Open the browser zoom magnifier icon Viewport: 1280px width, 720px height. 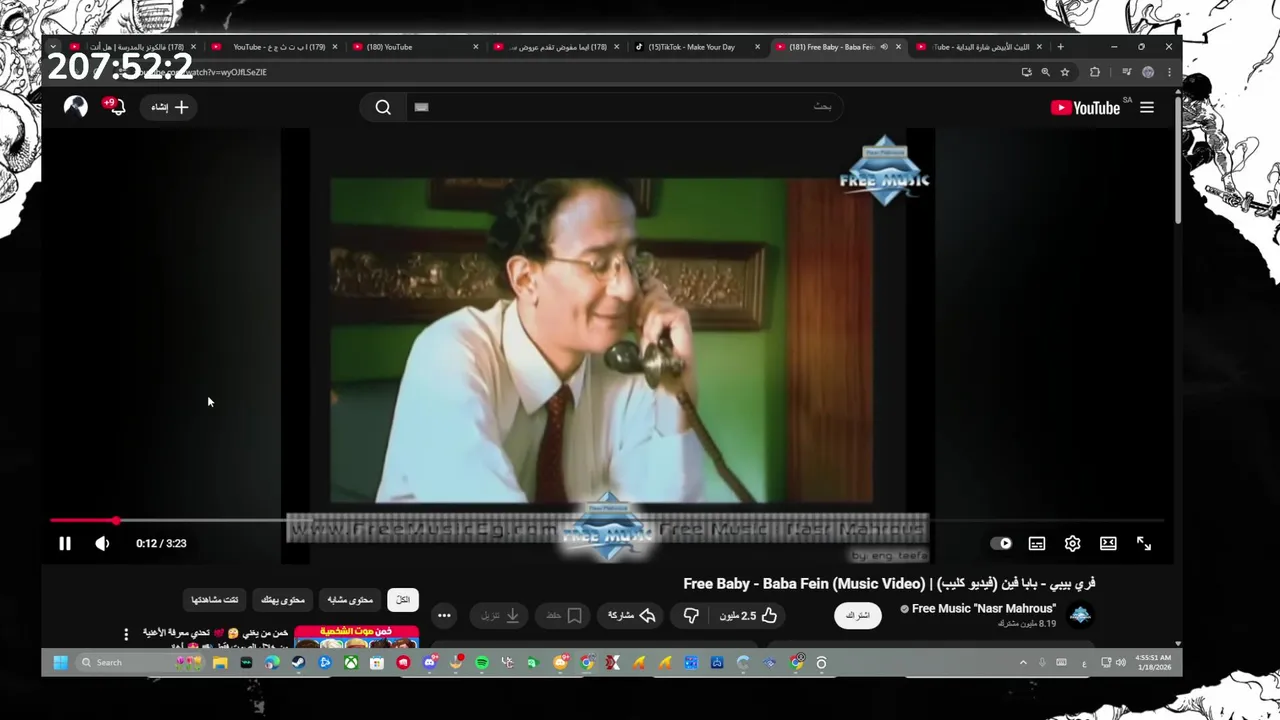[1045, 72]
